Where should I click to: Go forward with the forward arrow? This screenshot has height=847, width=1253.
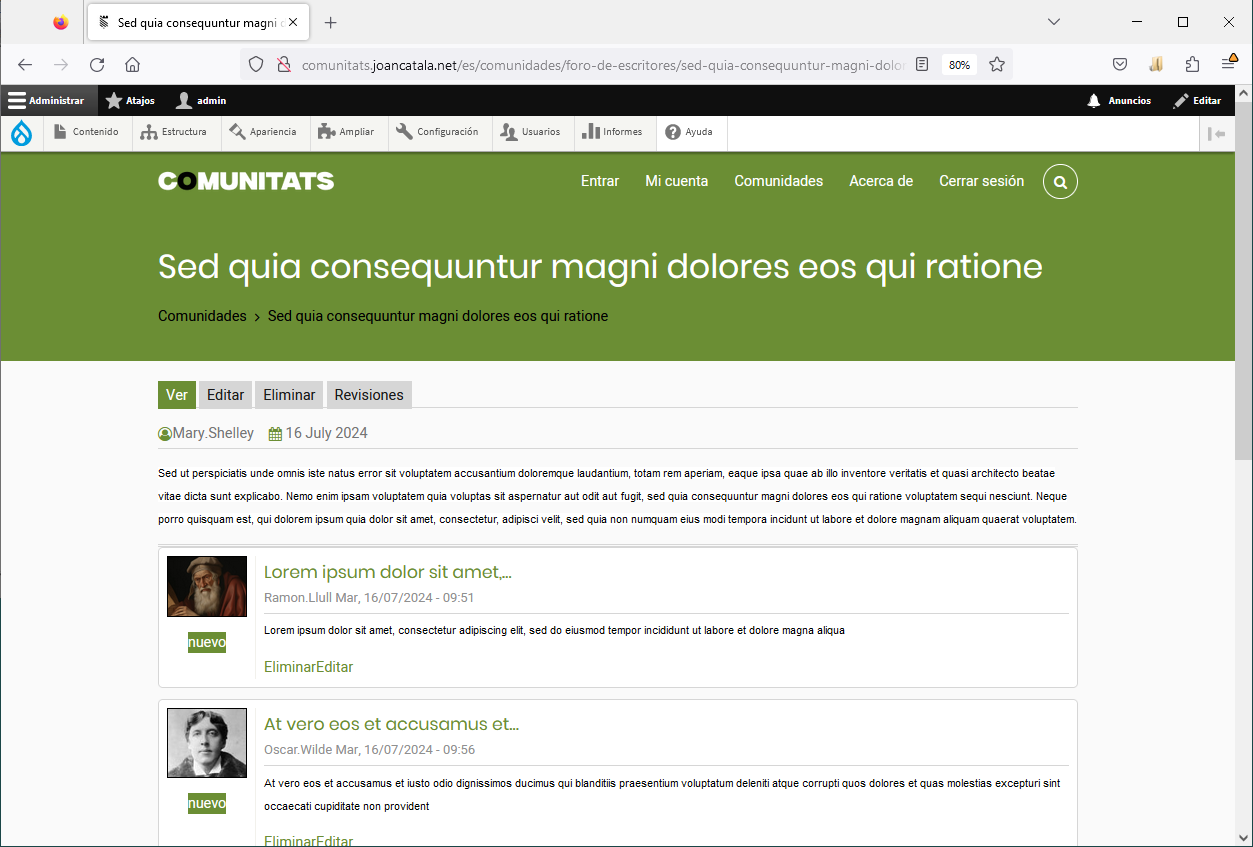click(61, 64)
